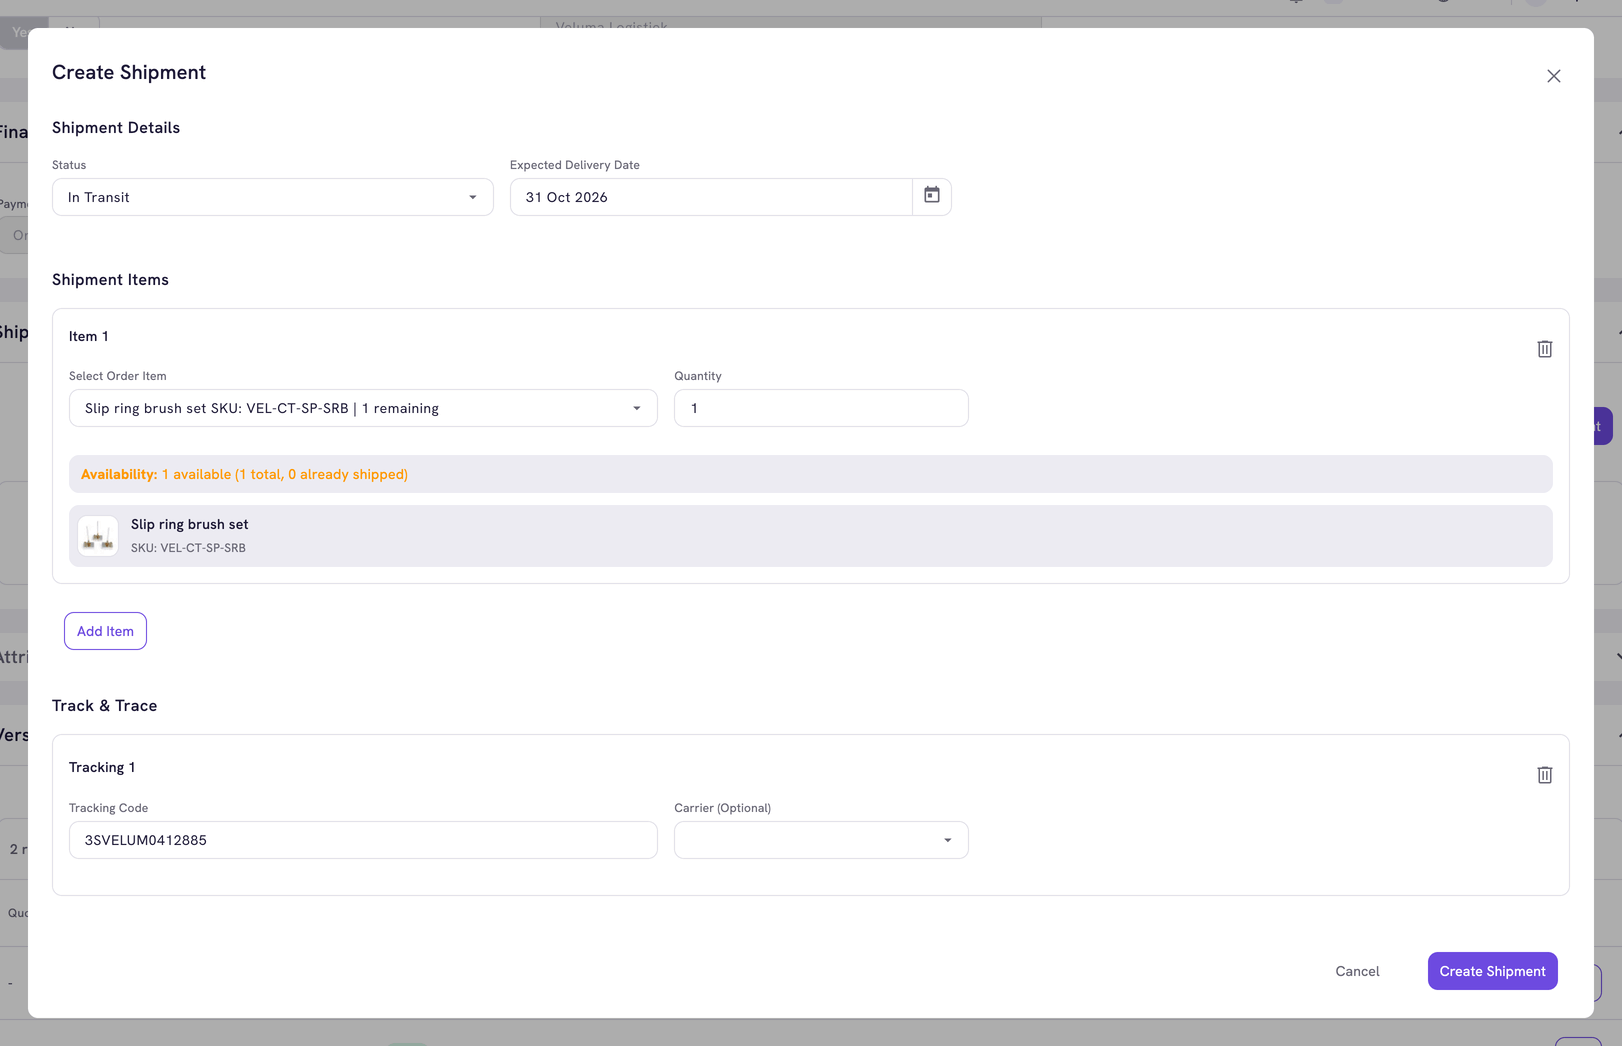
Task: Remove Tracking 1 using trash icon
Action: pos(1544,775)
